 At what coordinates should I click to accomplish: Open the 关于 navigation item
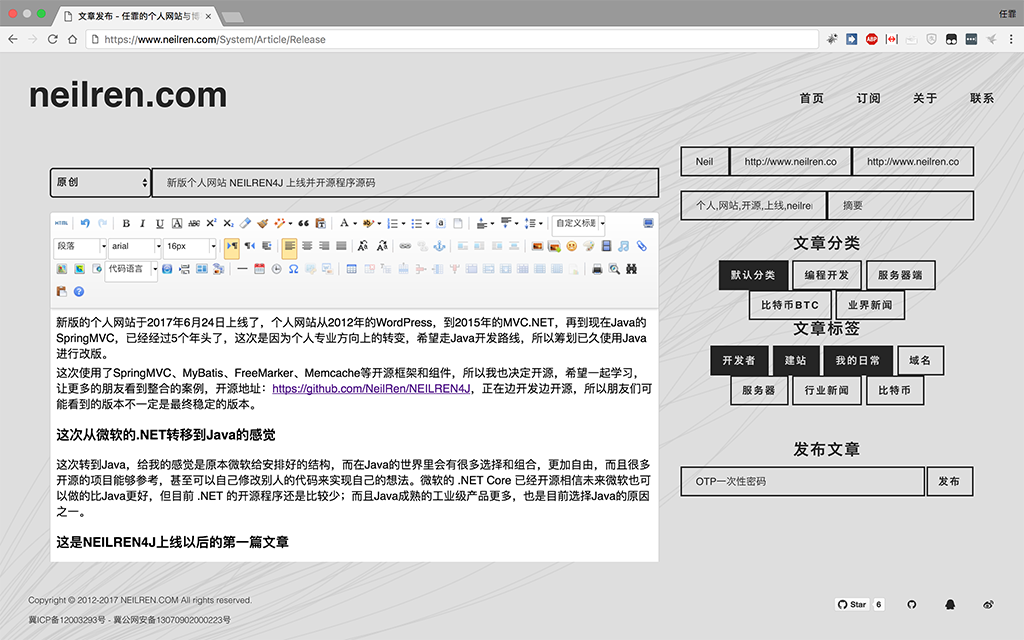point(925,99)
